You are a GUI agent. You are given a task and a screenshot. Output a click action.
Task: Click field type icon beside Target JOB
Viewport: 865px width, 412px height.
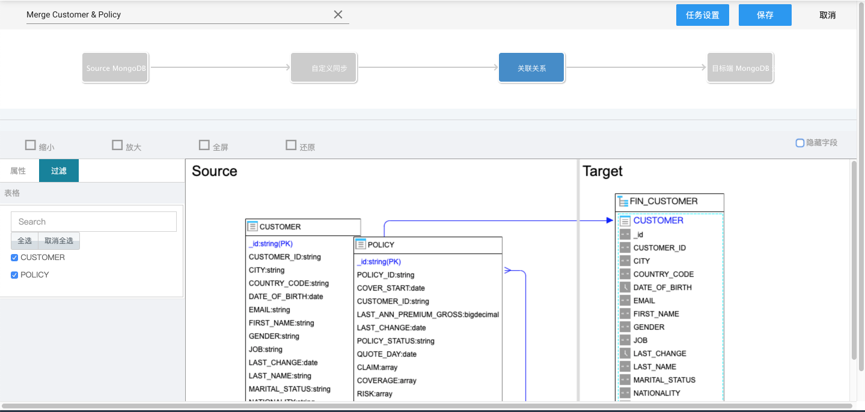point(625,340)
